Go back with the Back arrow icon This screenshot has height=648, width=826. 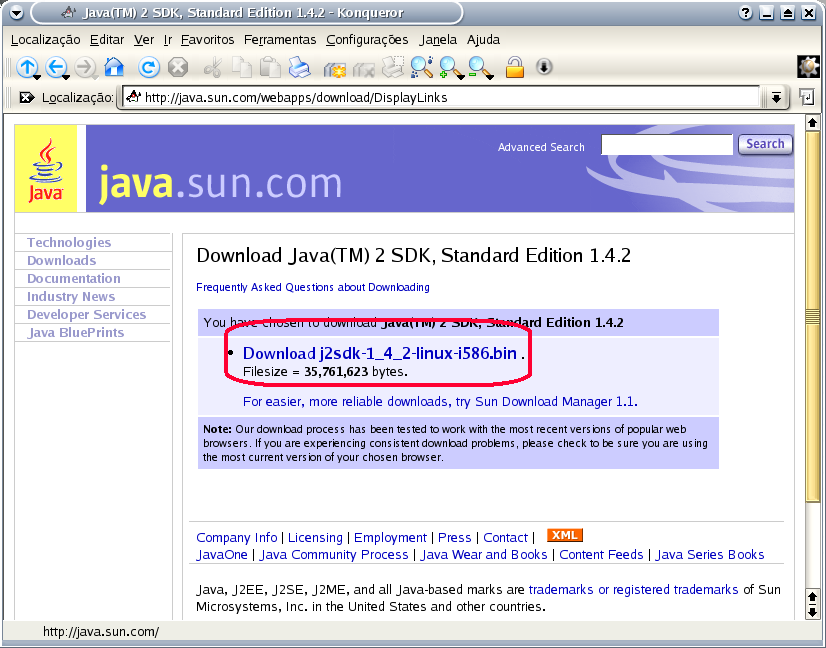tap(55, 67)
